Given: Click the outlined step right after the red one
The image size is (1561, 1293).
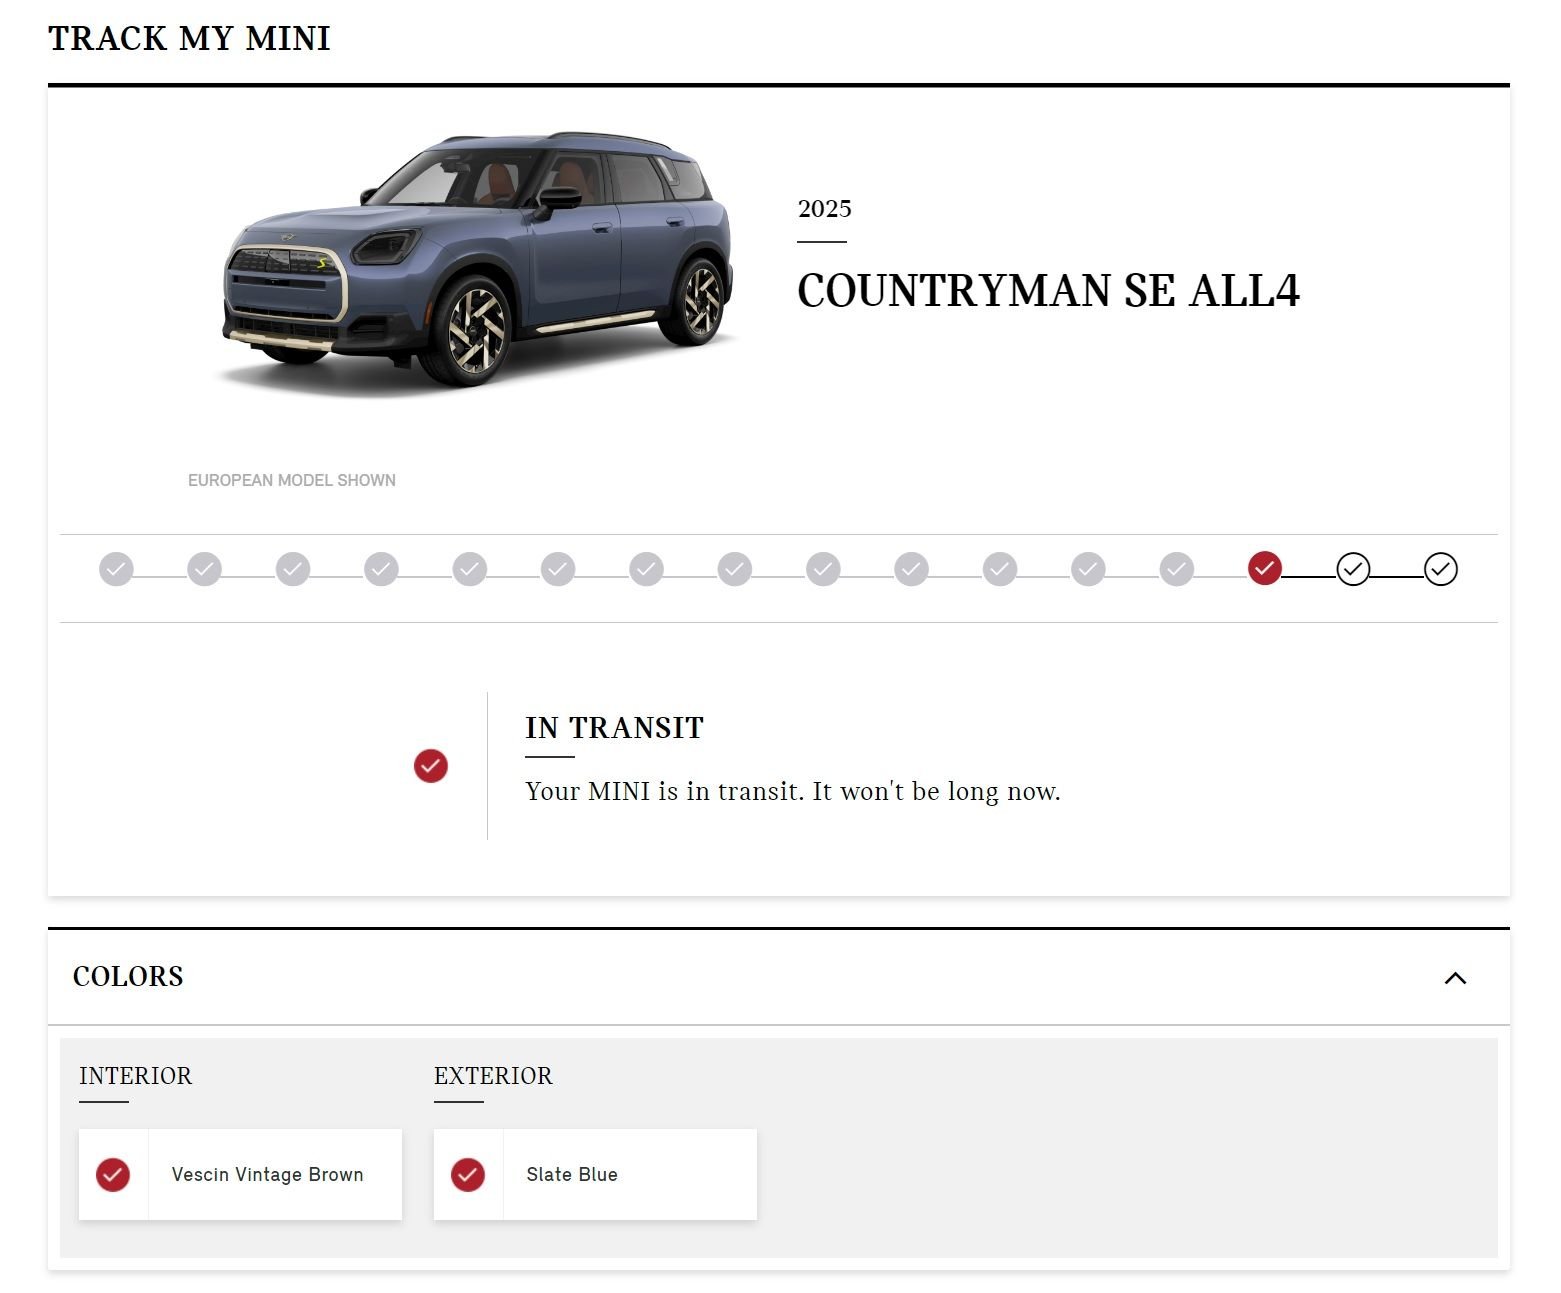Looking at the screenshot, I should (1352, 569).
